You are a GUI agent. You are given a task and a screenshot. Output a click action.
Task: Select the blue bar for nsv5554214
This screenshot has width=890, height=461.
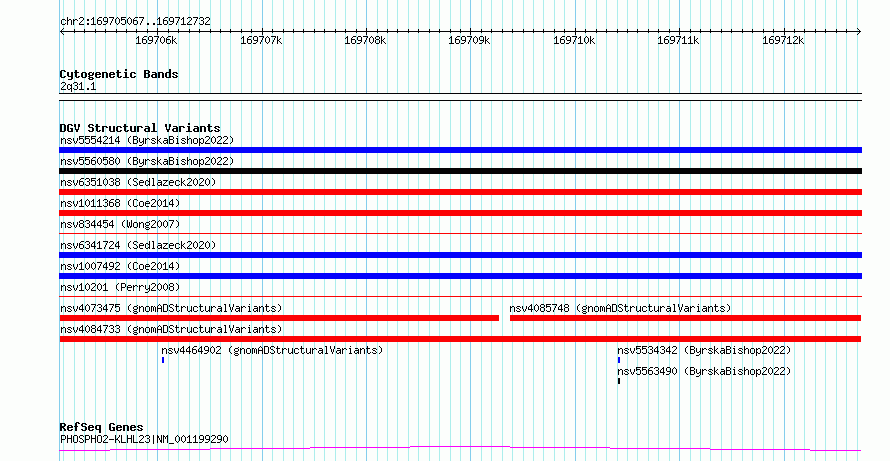pos(460,150)
